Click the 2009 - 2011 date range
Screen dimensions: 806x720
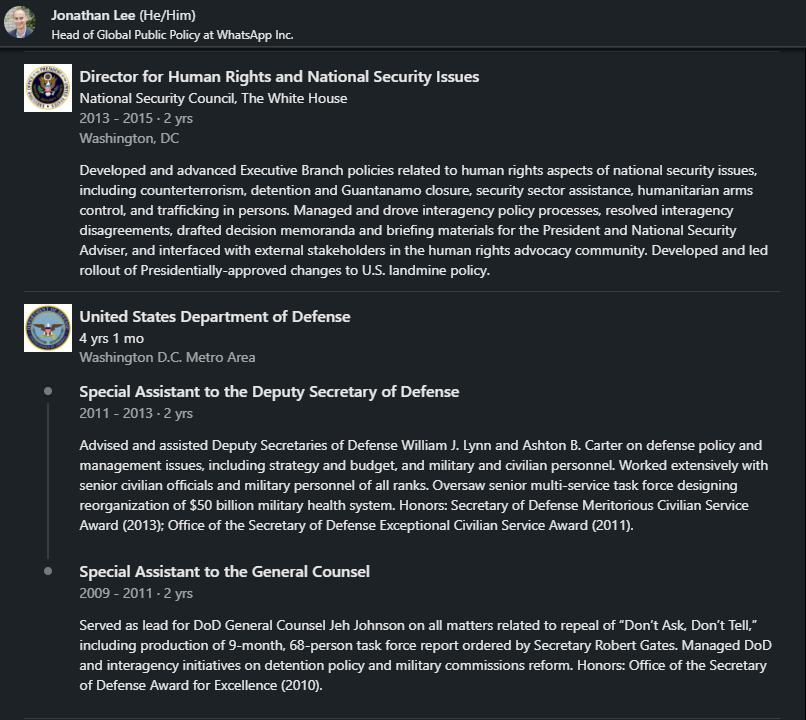[116, 593]
